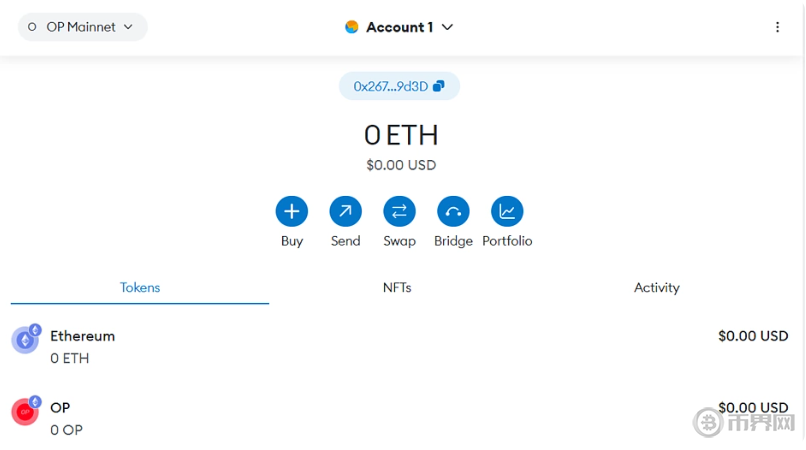Viewport: 806px width, 450px height.
Task: Open the Account 1 selector dropdown
Action: 447,27
